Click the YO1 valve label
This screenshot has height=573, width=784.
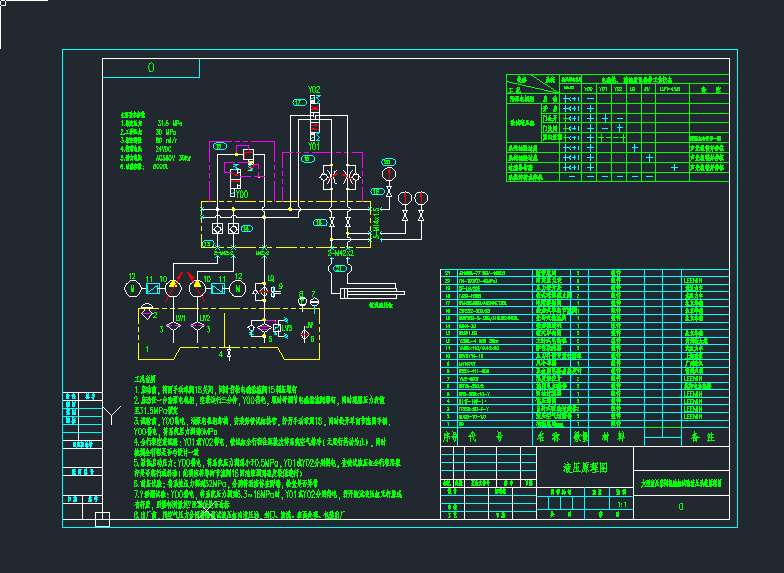tap(313, 146)
